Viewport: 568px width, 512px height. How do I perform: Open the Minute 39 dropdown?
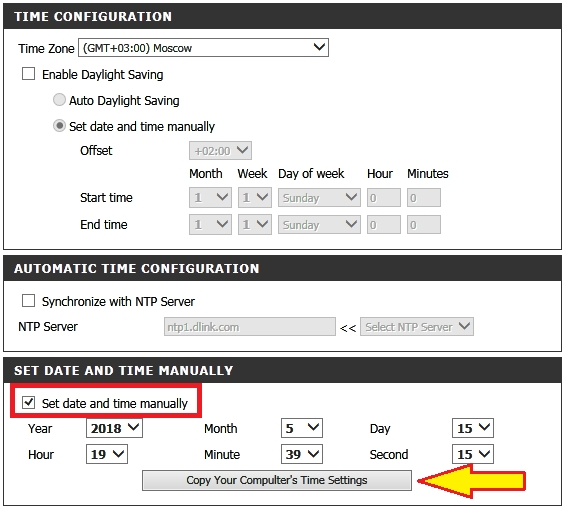point(302,454)
